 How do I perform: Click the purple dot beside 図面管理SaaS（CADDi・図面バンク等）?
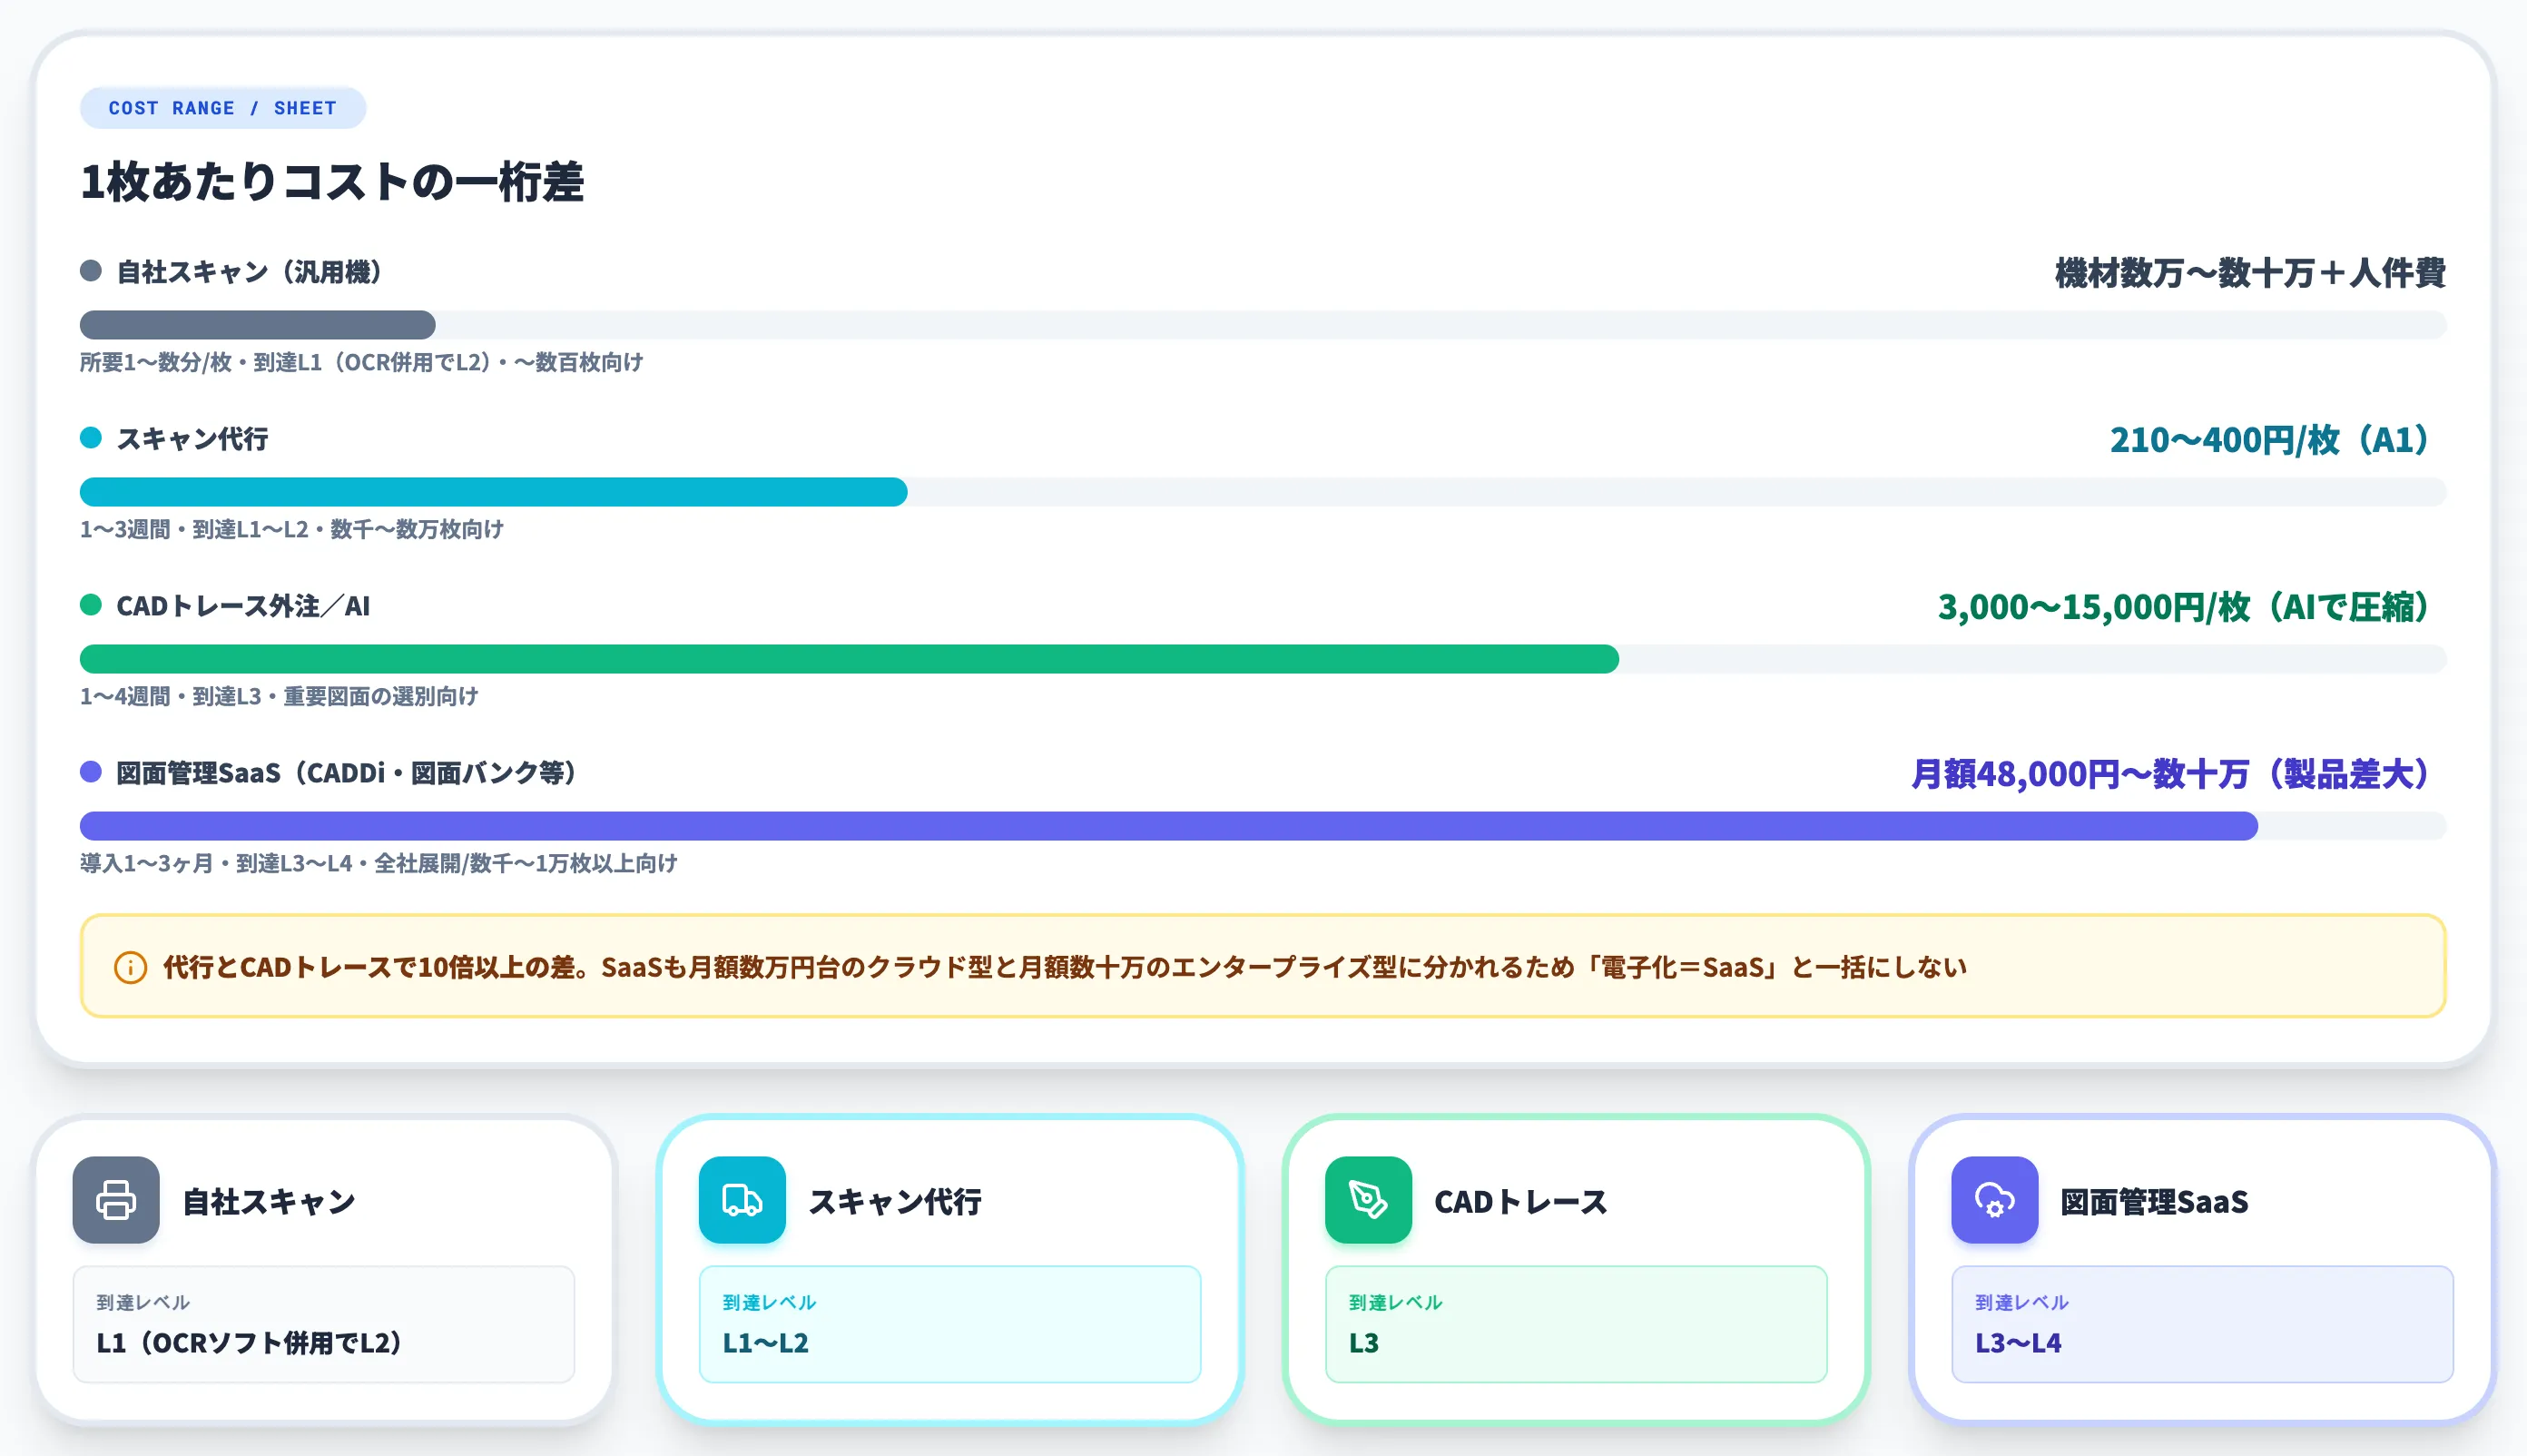(x=91, y=772)
